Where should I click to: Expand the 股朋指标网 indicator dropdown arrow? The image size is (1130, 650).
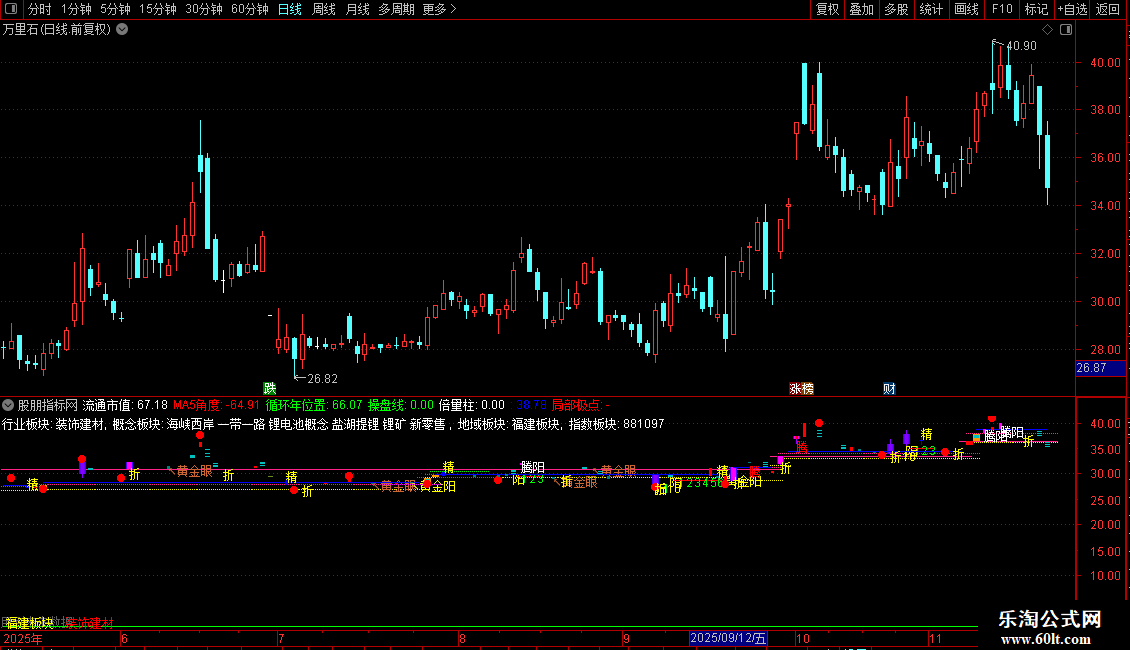pyautogui.click(x=8, y=405)
